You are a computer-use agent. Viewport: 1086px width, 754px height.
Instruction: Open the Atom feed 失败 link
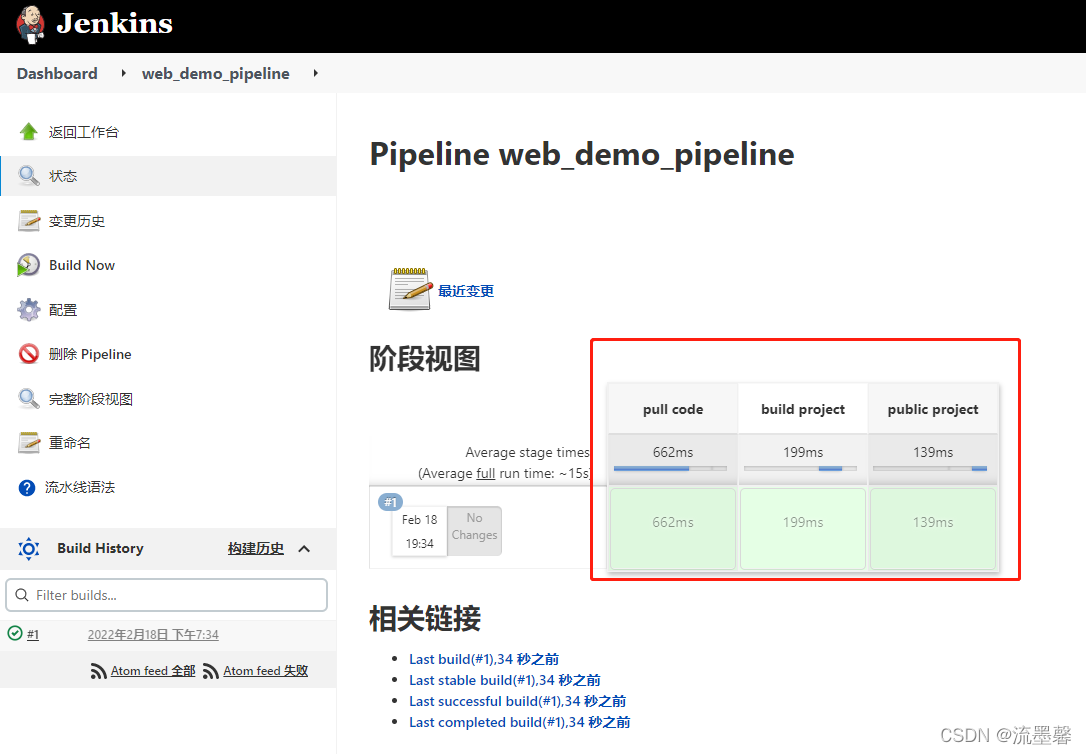coord(265,671)
